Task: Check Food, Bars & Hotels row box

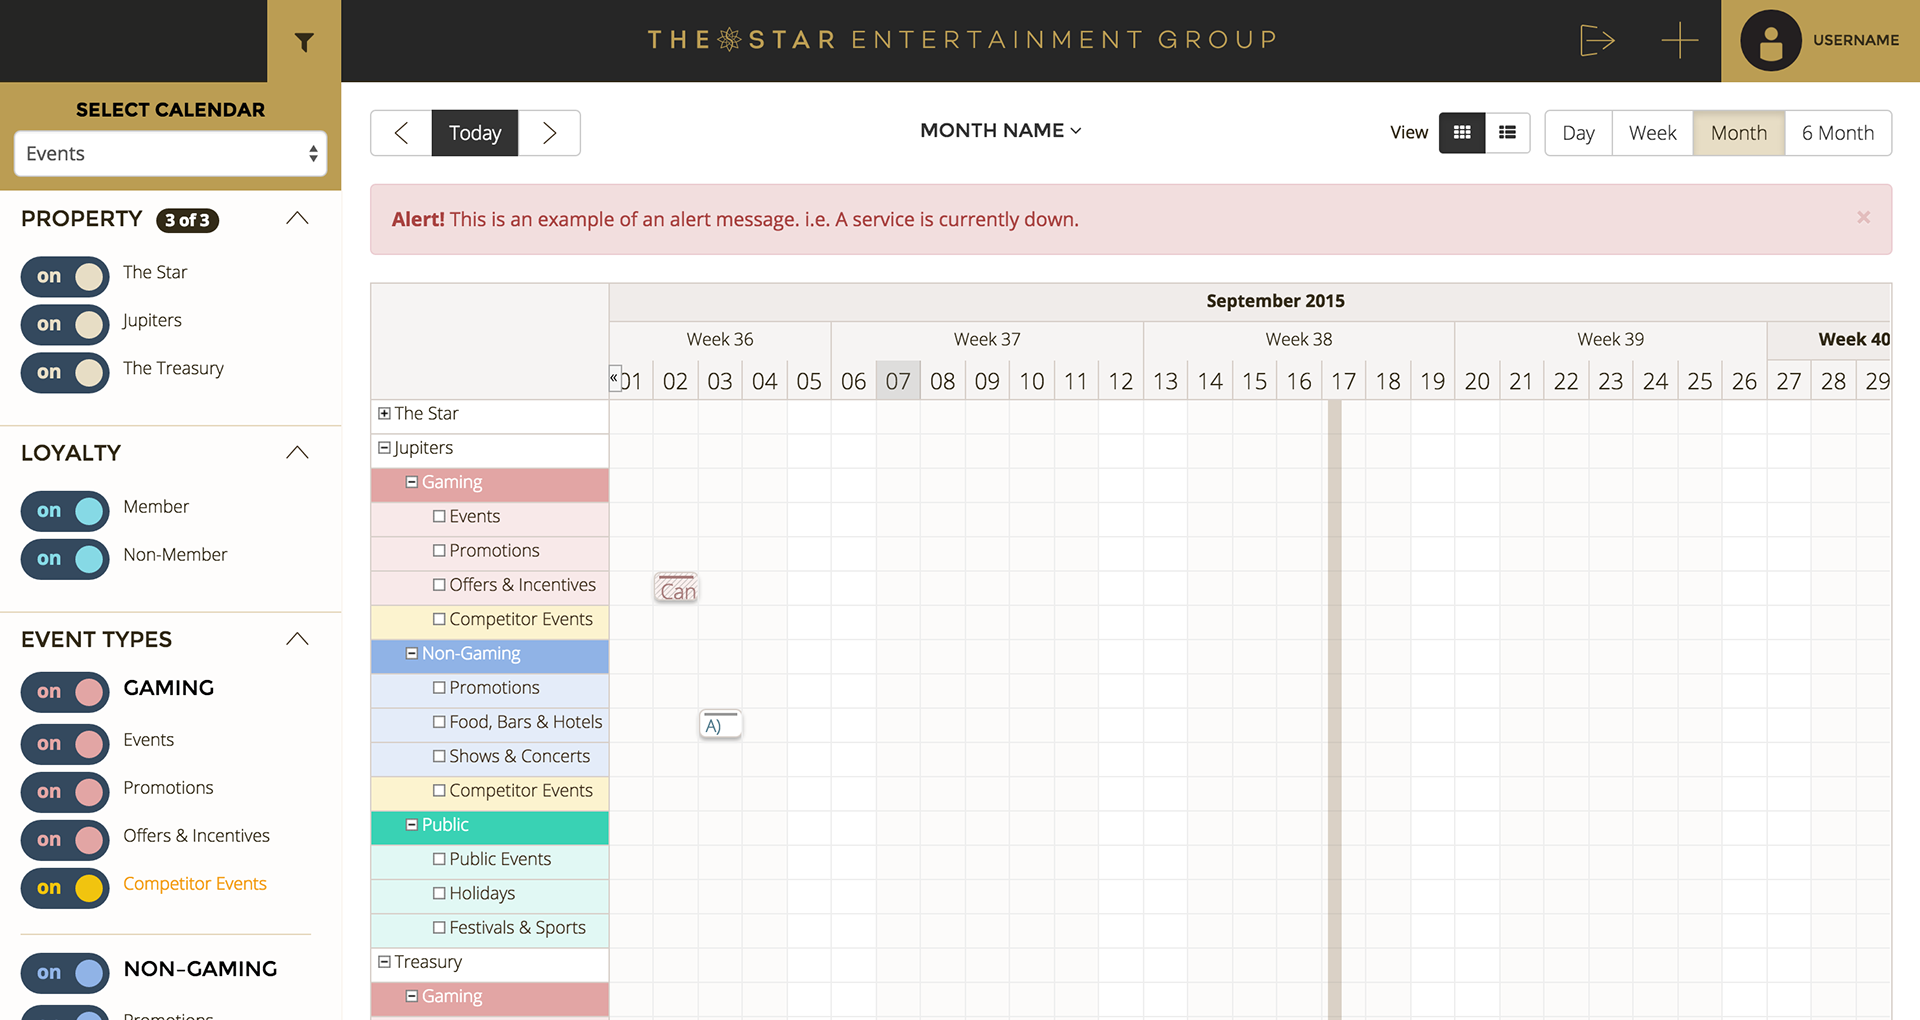Action: 439,722
